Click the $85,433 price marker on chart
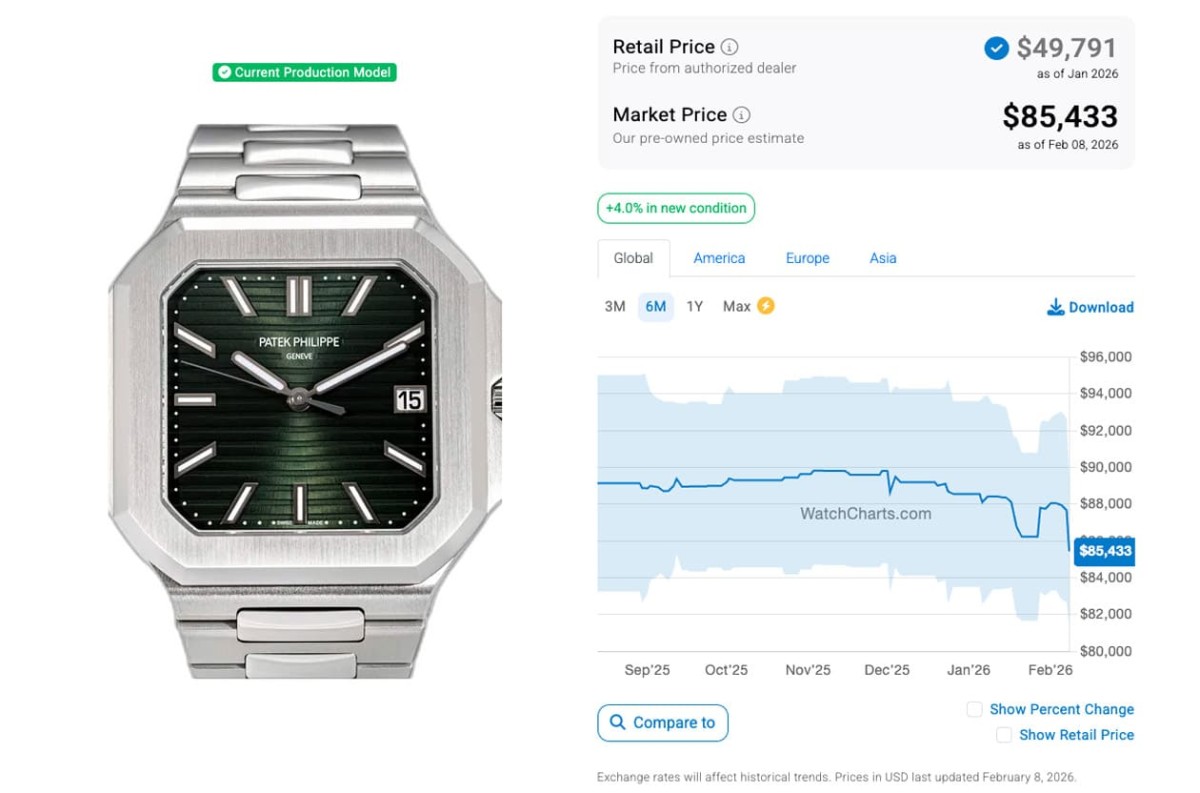 1104,551
